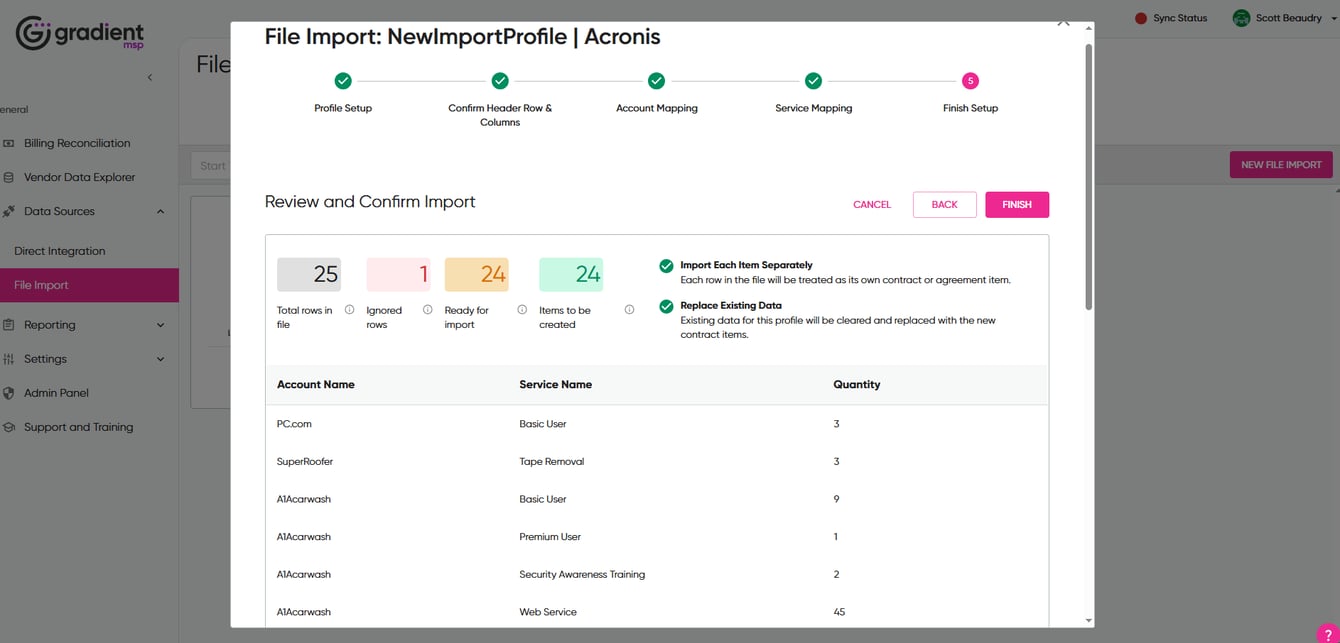Click the red Sync Status indicator dot
This screenshot has width=1340, height=643.
1141,18
